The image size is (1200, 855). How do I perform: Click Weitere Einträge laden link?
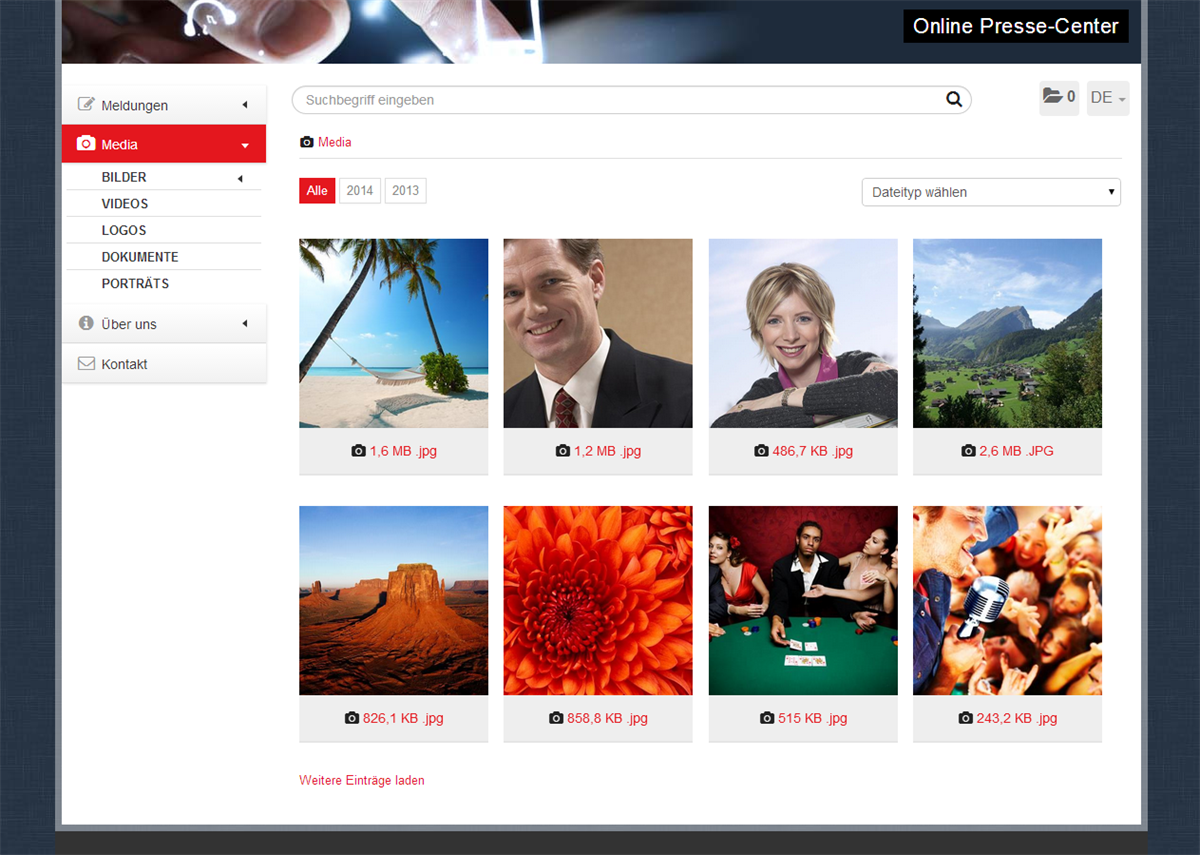(x=361, y=780)
